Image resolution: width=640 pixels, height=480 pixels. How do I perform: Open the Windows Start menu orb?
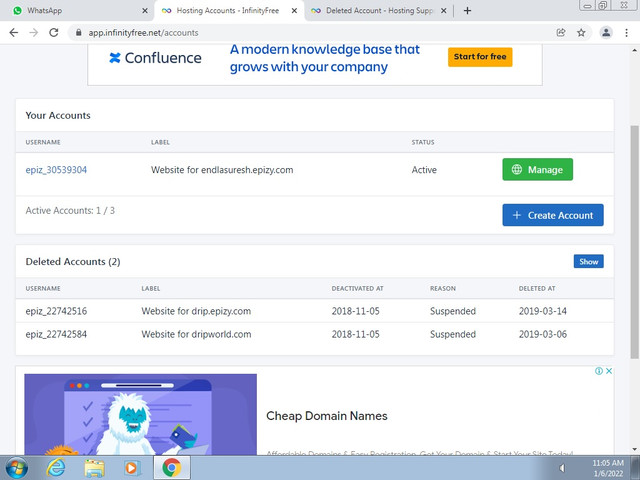click(17, 468)
